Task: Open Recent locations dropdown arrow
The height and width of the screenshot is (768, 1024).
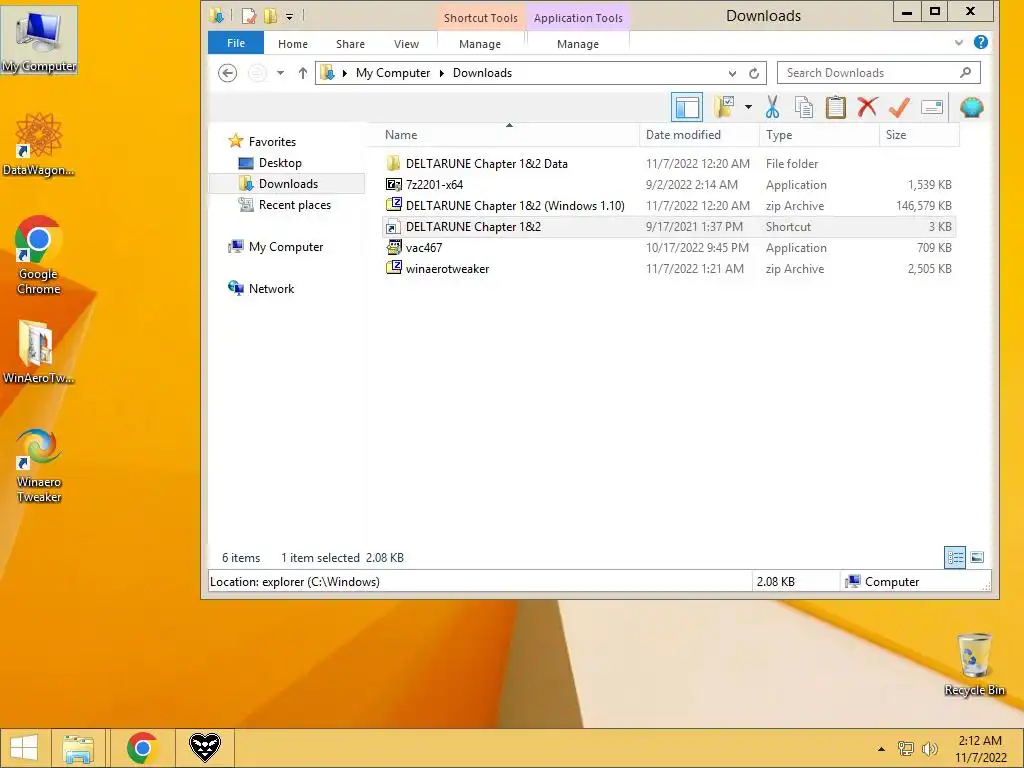Action: pos(280,73)
